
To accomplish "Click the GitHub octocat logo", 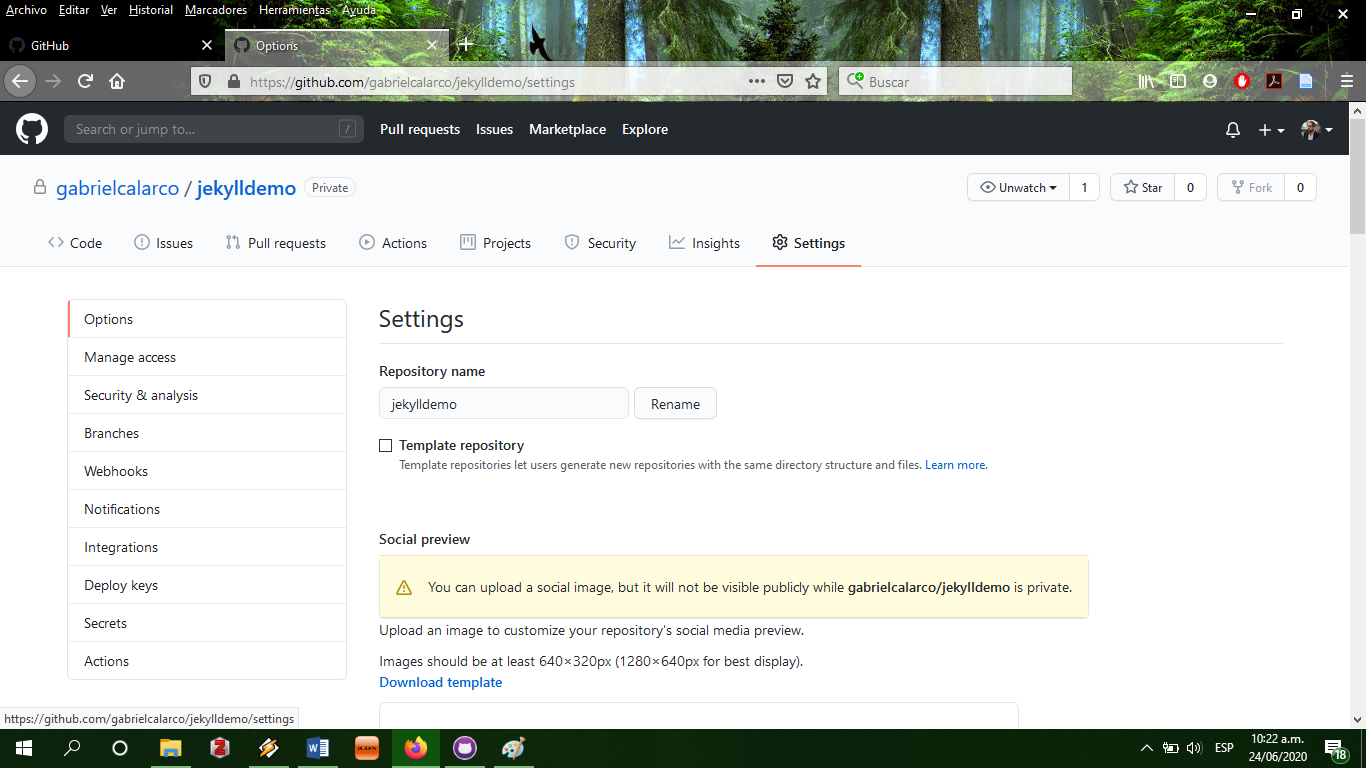I will [x=31, y=129].
